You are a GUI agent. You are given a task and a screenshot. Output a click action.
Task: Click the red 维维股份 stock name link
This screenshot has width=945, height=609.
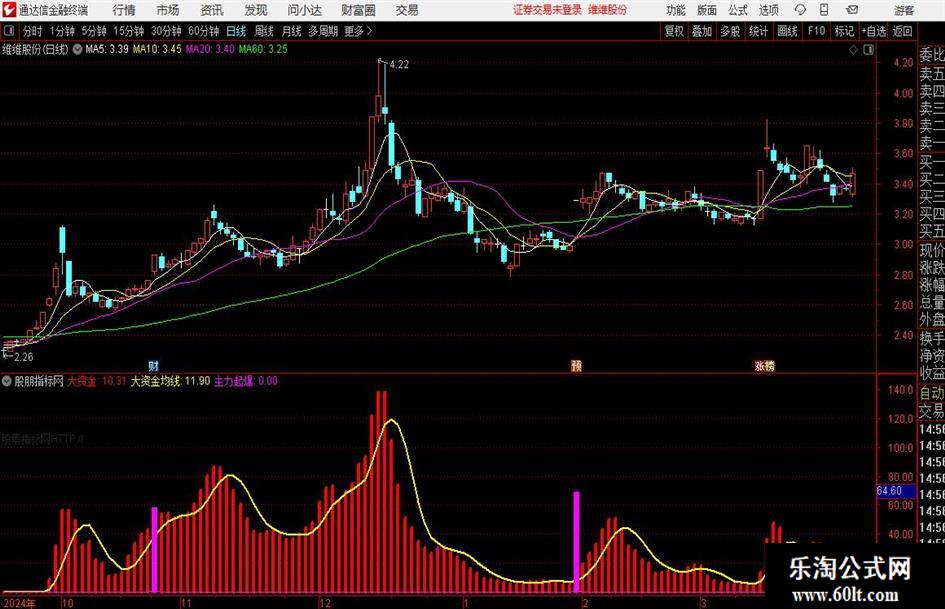(x=608, y=10)
